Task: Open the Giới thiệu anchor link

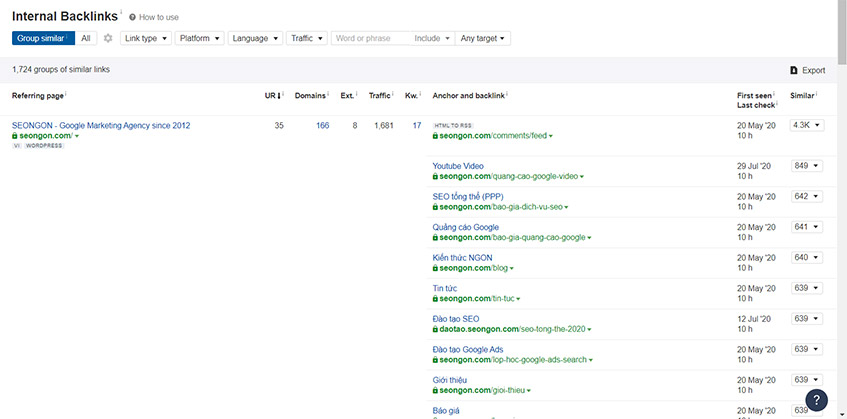Action: (450, 380)
